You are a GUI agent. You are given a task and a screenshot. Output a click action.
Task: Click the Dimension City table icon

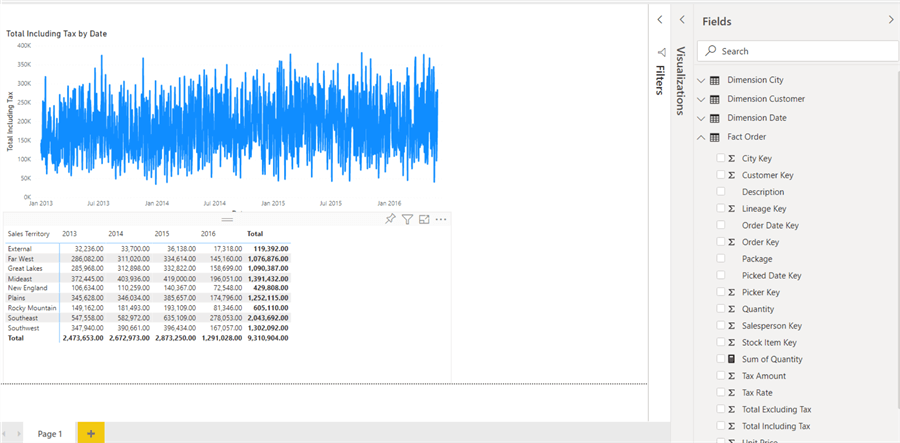715,80
